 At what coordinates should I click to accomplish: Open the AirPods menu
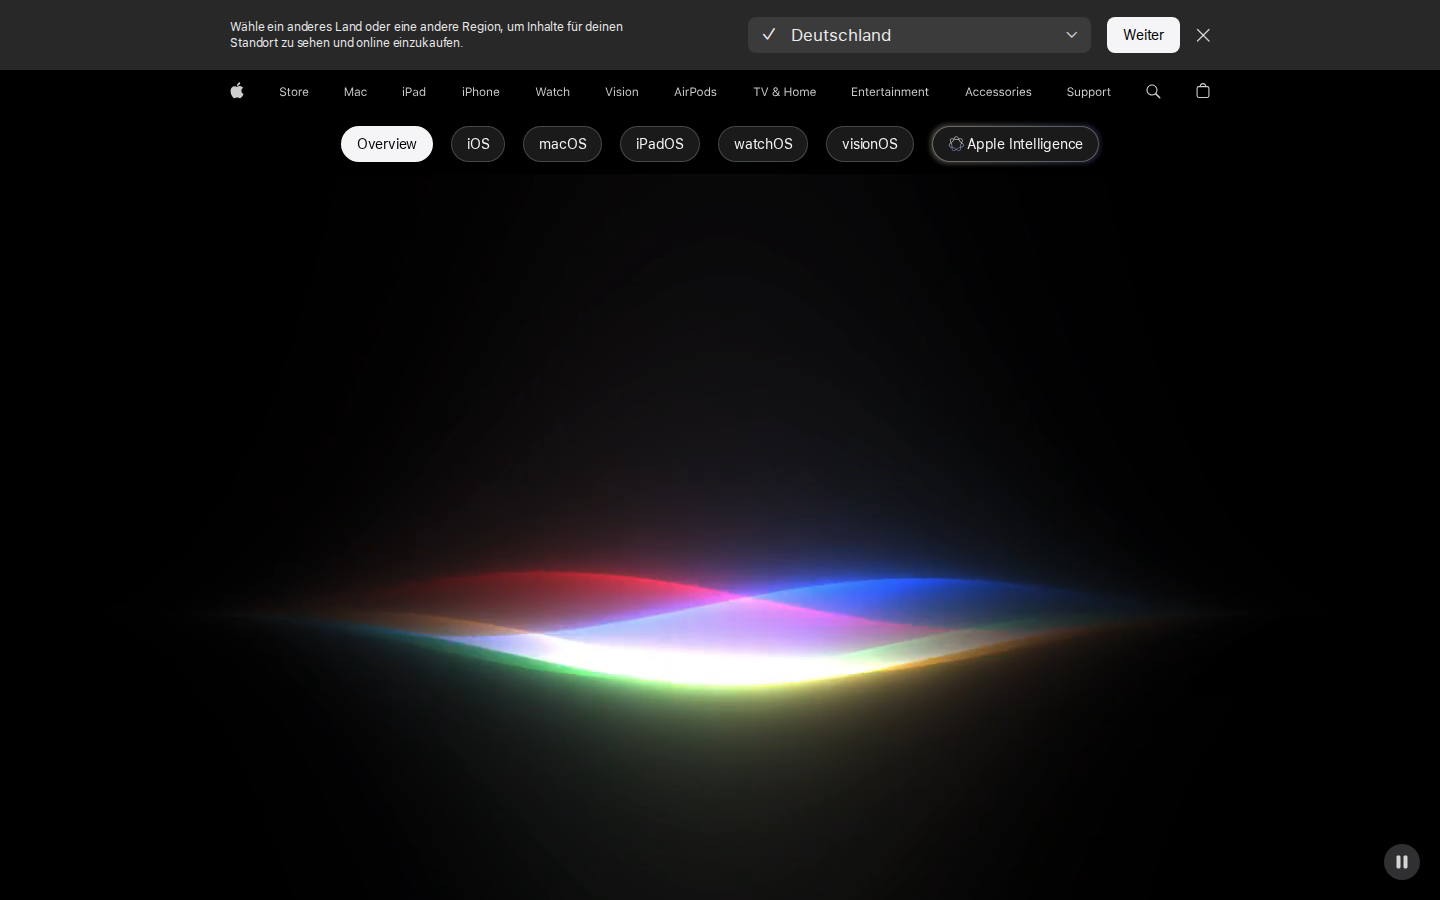click(x=695, y=92)
